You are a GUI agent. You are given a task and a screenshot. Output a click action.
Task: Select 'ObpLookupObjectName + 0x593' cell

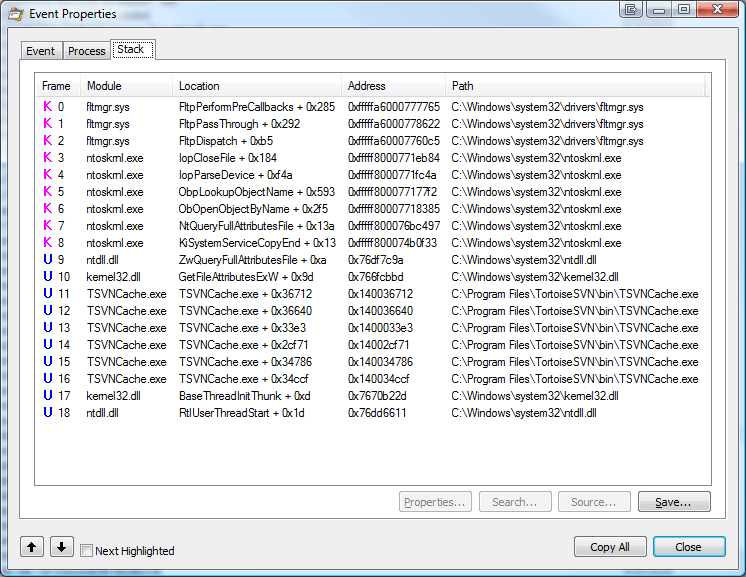[x=257, y=192]
